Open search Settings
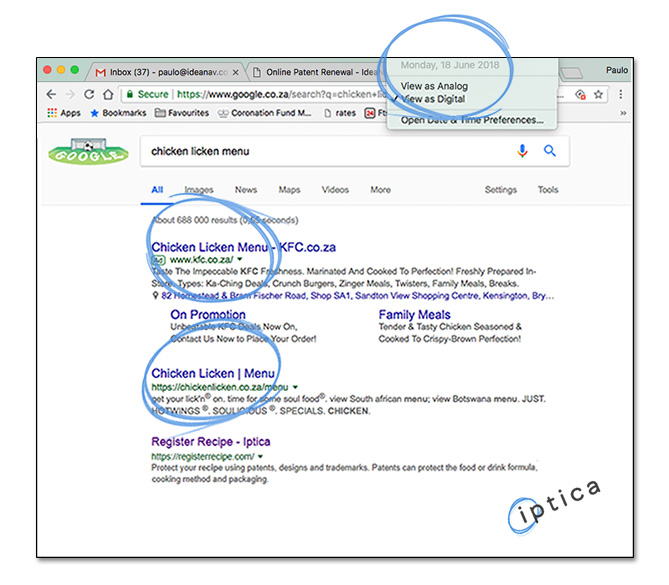669x585 pixels. click(x=500, y=190)
